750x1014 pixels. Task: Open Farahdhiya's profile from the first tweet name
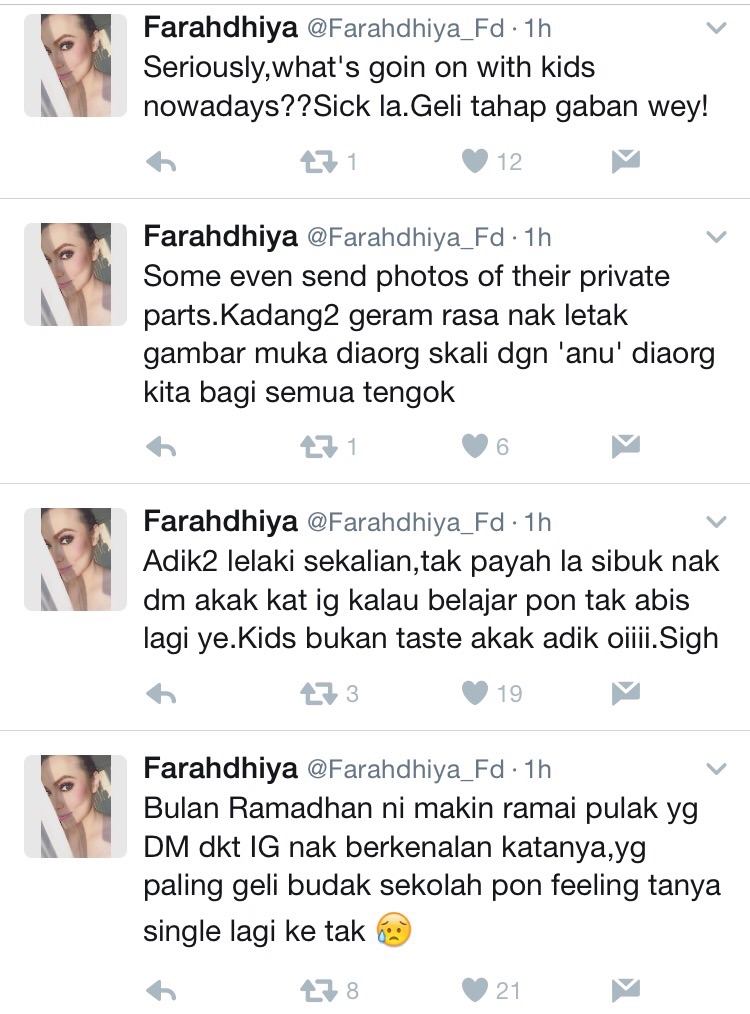click(x=220, y=28)
